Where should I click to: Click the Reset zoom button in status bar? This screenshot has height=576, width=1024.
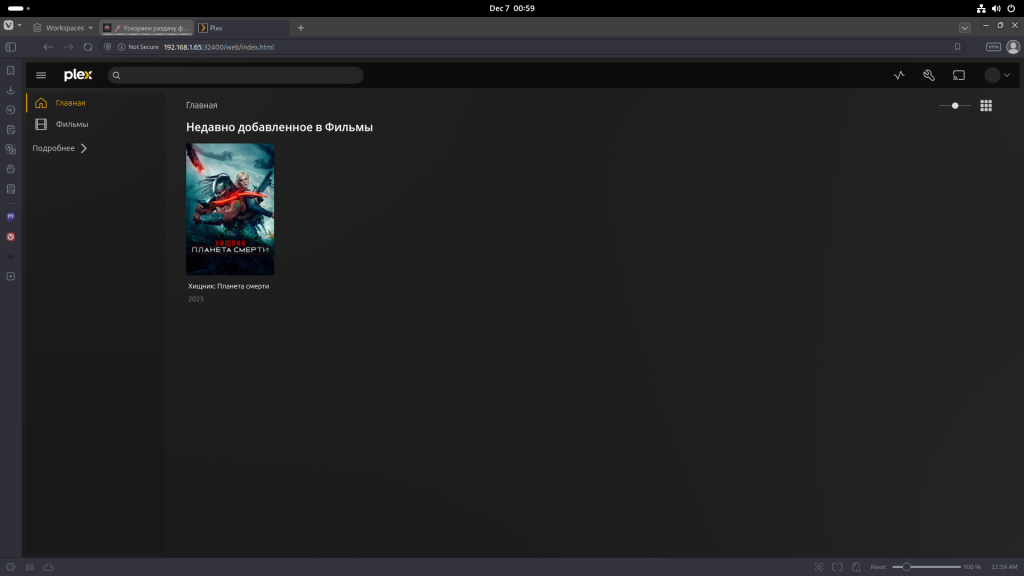(878, 567)
